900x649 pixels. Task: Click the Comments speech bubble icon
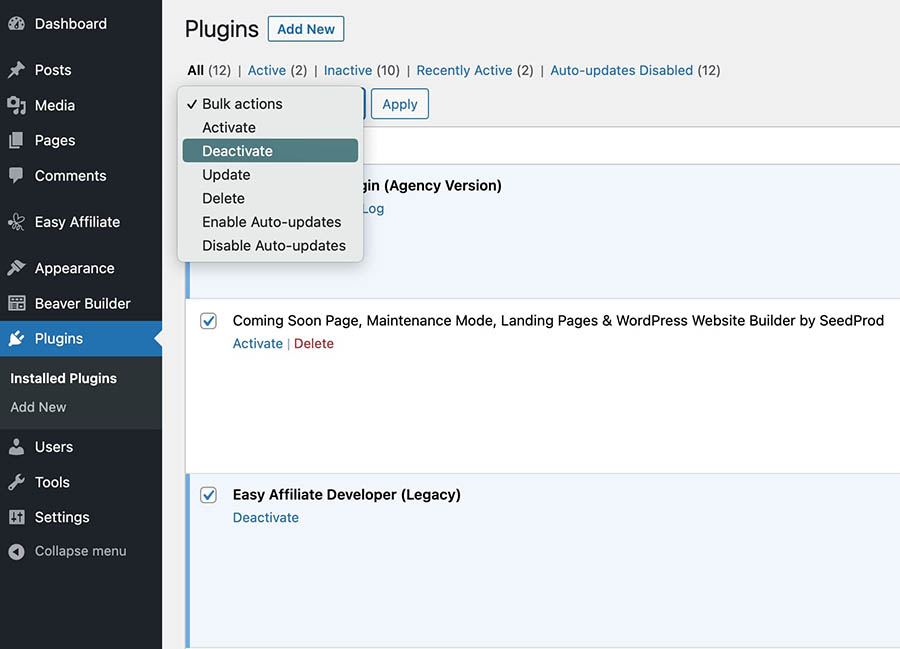click(16, 175)
